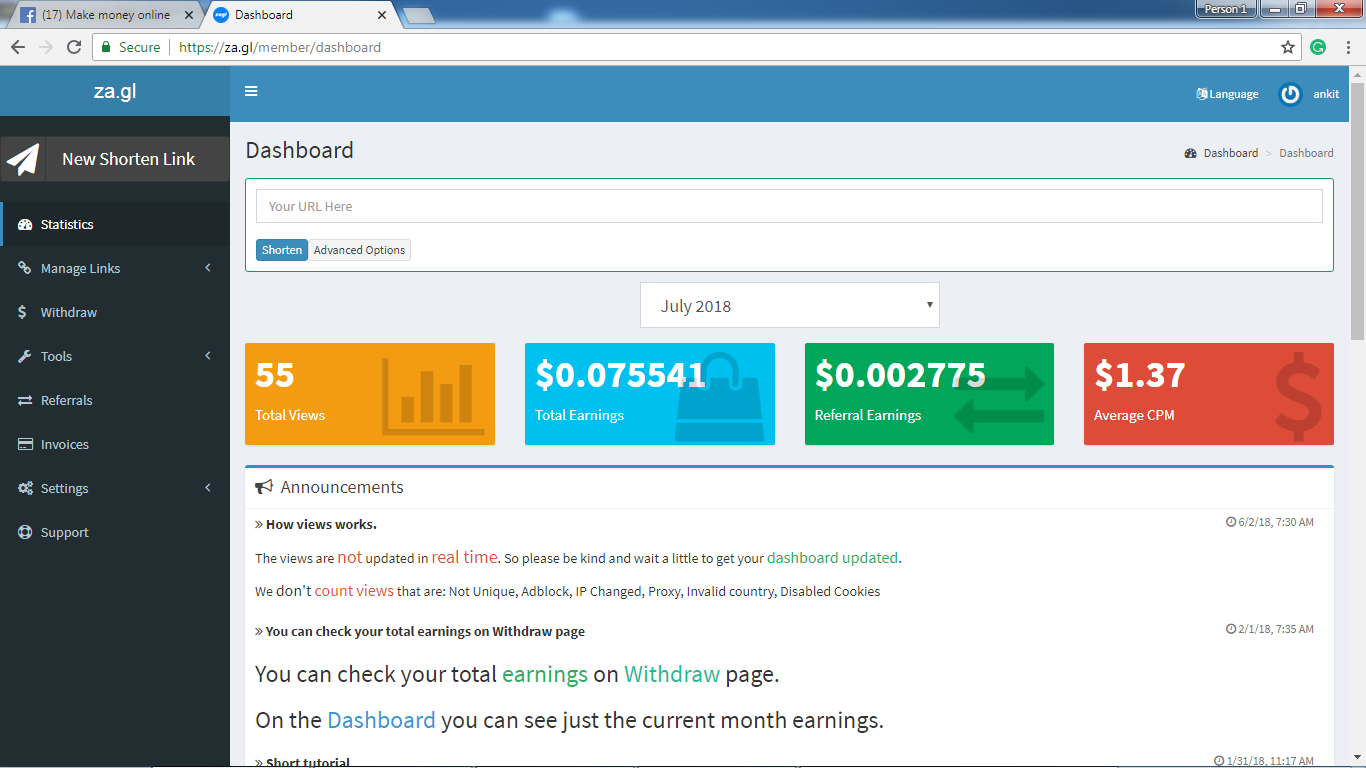1366x768 pixels.
Task: Click the Advanced Options button
Action: [360, 250]
